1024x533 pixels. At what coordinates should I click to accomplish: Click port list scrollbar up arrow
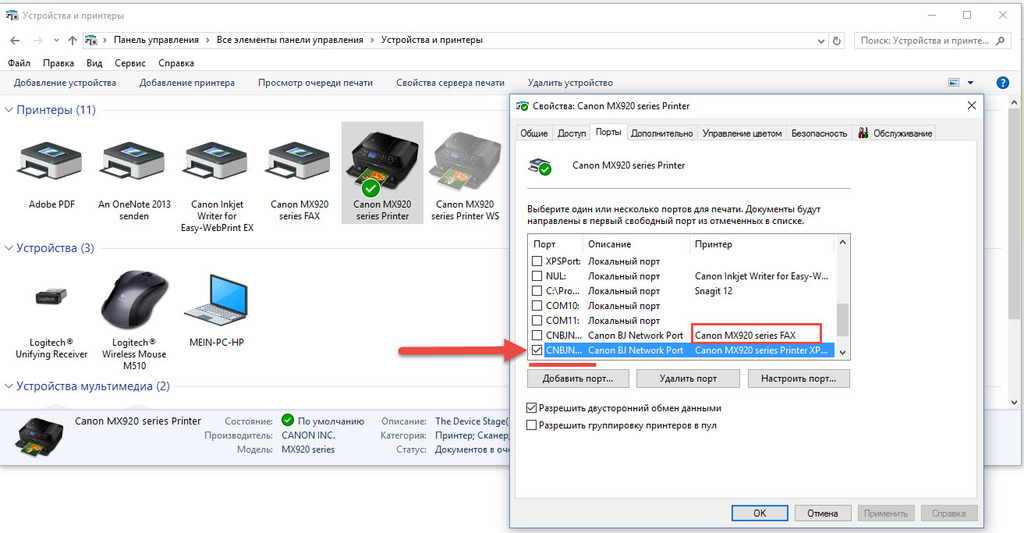842,242
